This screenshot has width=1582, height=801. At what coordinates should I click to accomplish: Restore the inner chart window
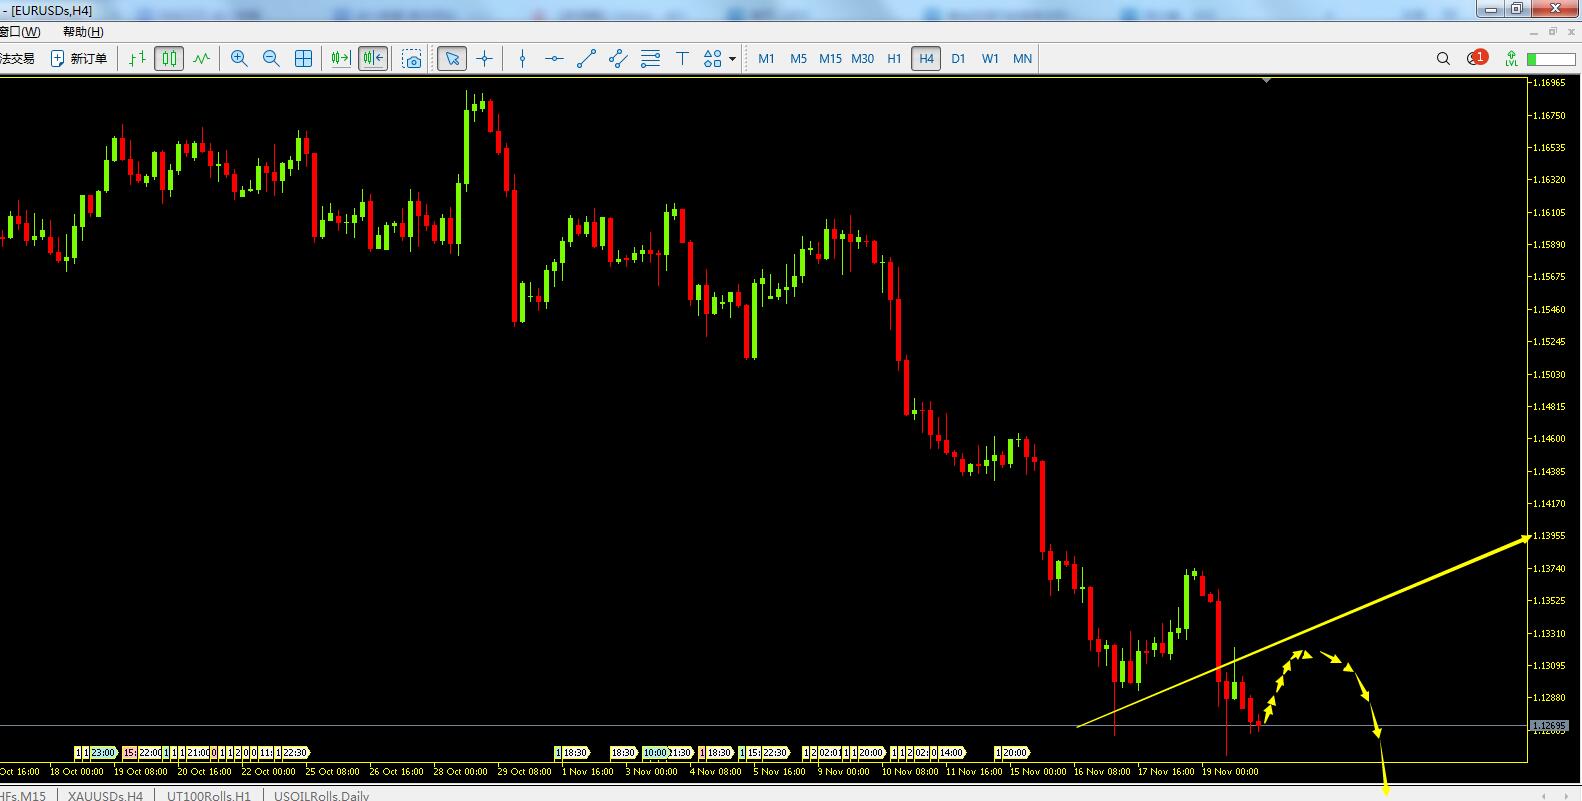pyautogui.click(x=1553, y=32)
